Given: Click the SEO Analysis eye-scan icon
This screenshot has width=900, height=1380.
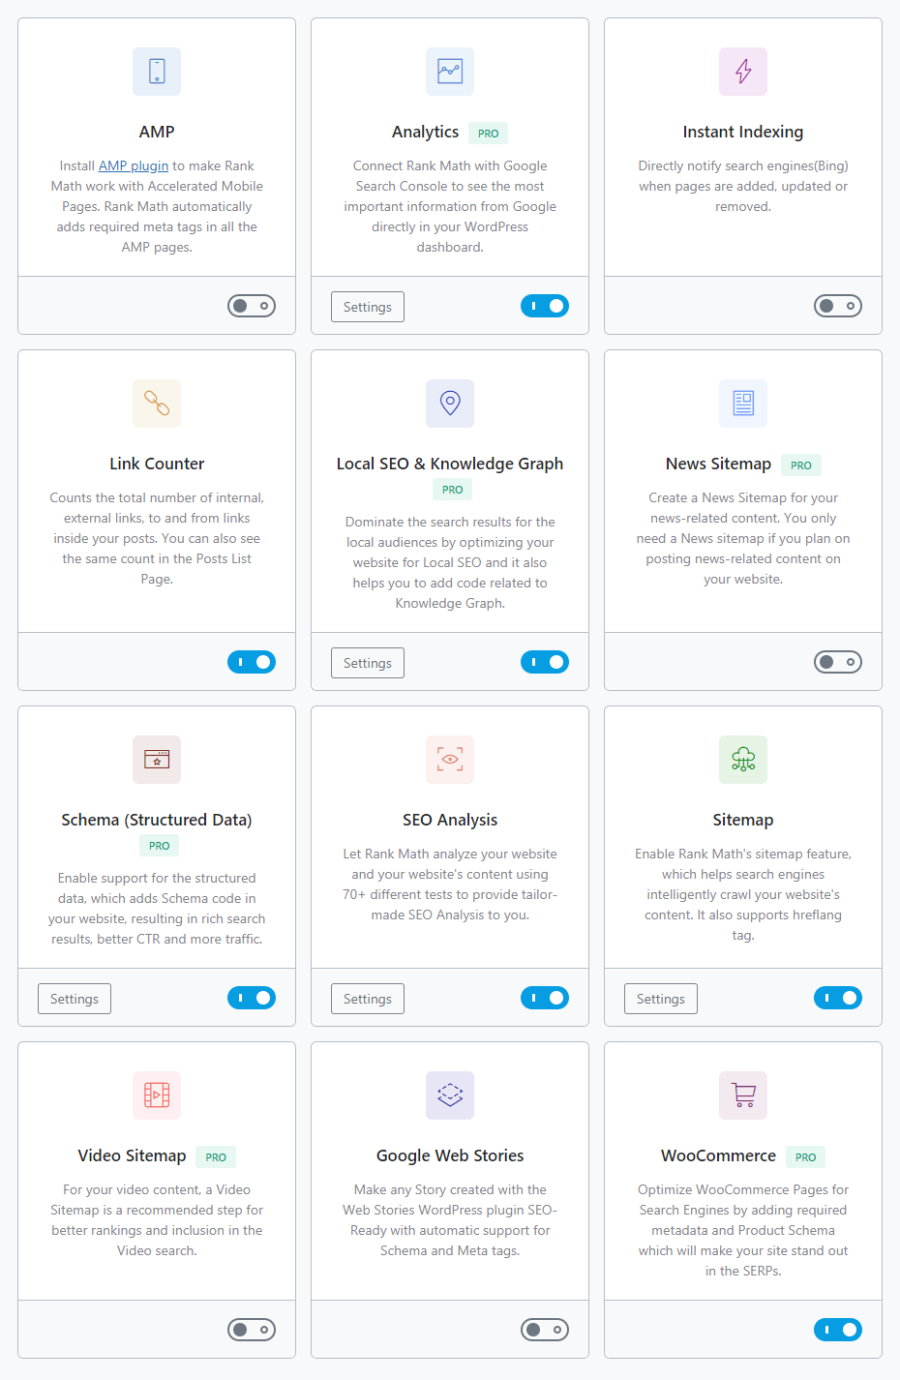Looking at the screenshot, I should 450,760.
